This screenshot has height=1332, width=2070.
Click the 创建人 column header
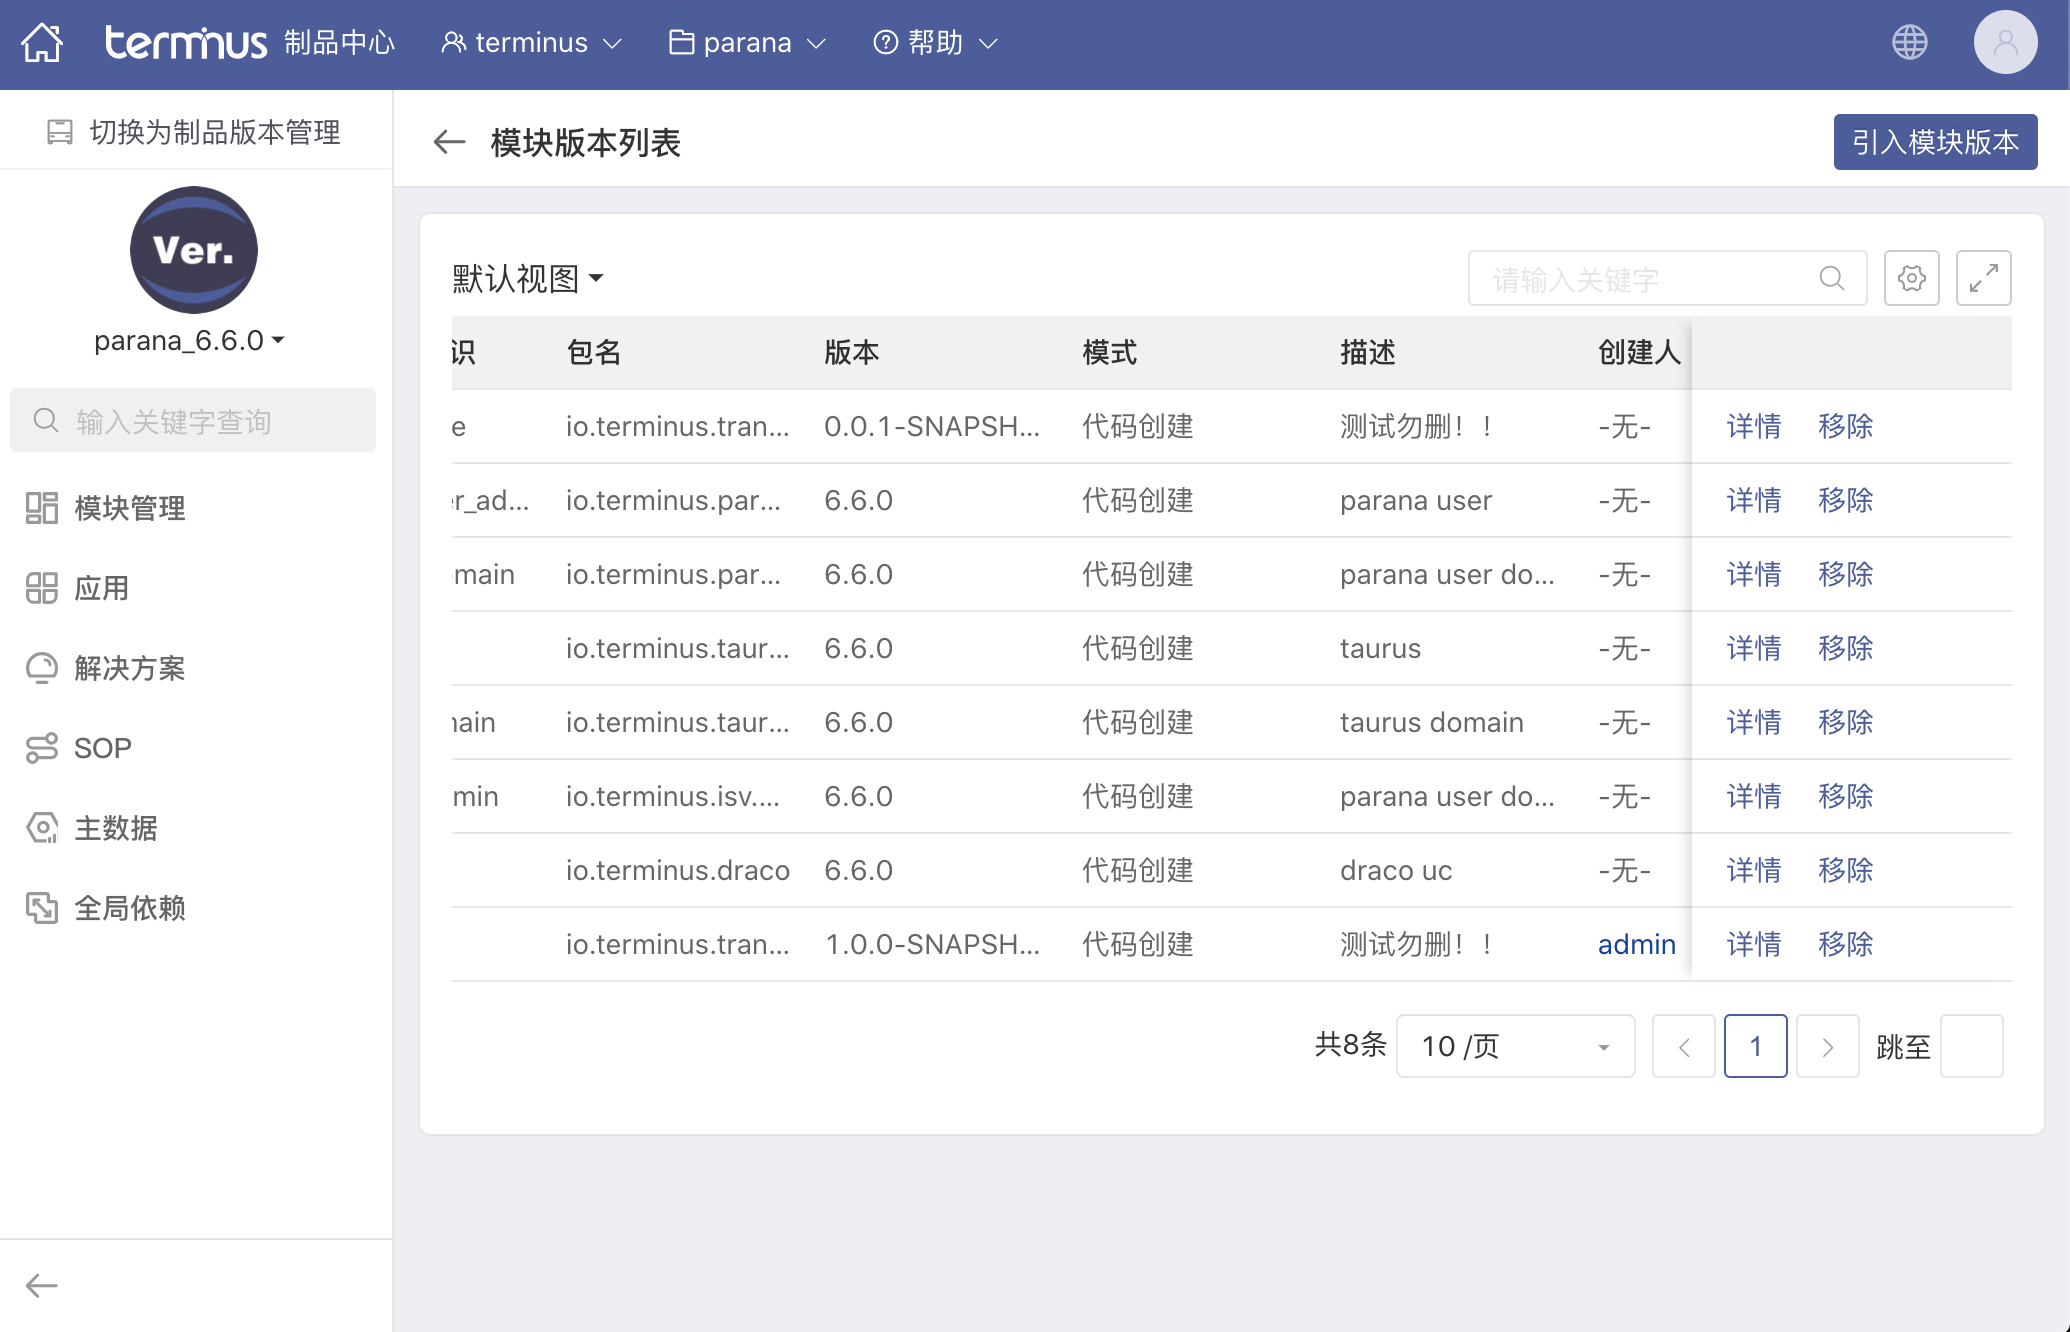click(1640, 352)
